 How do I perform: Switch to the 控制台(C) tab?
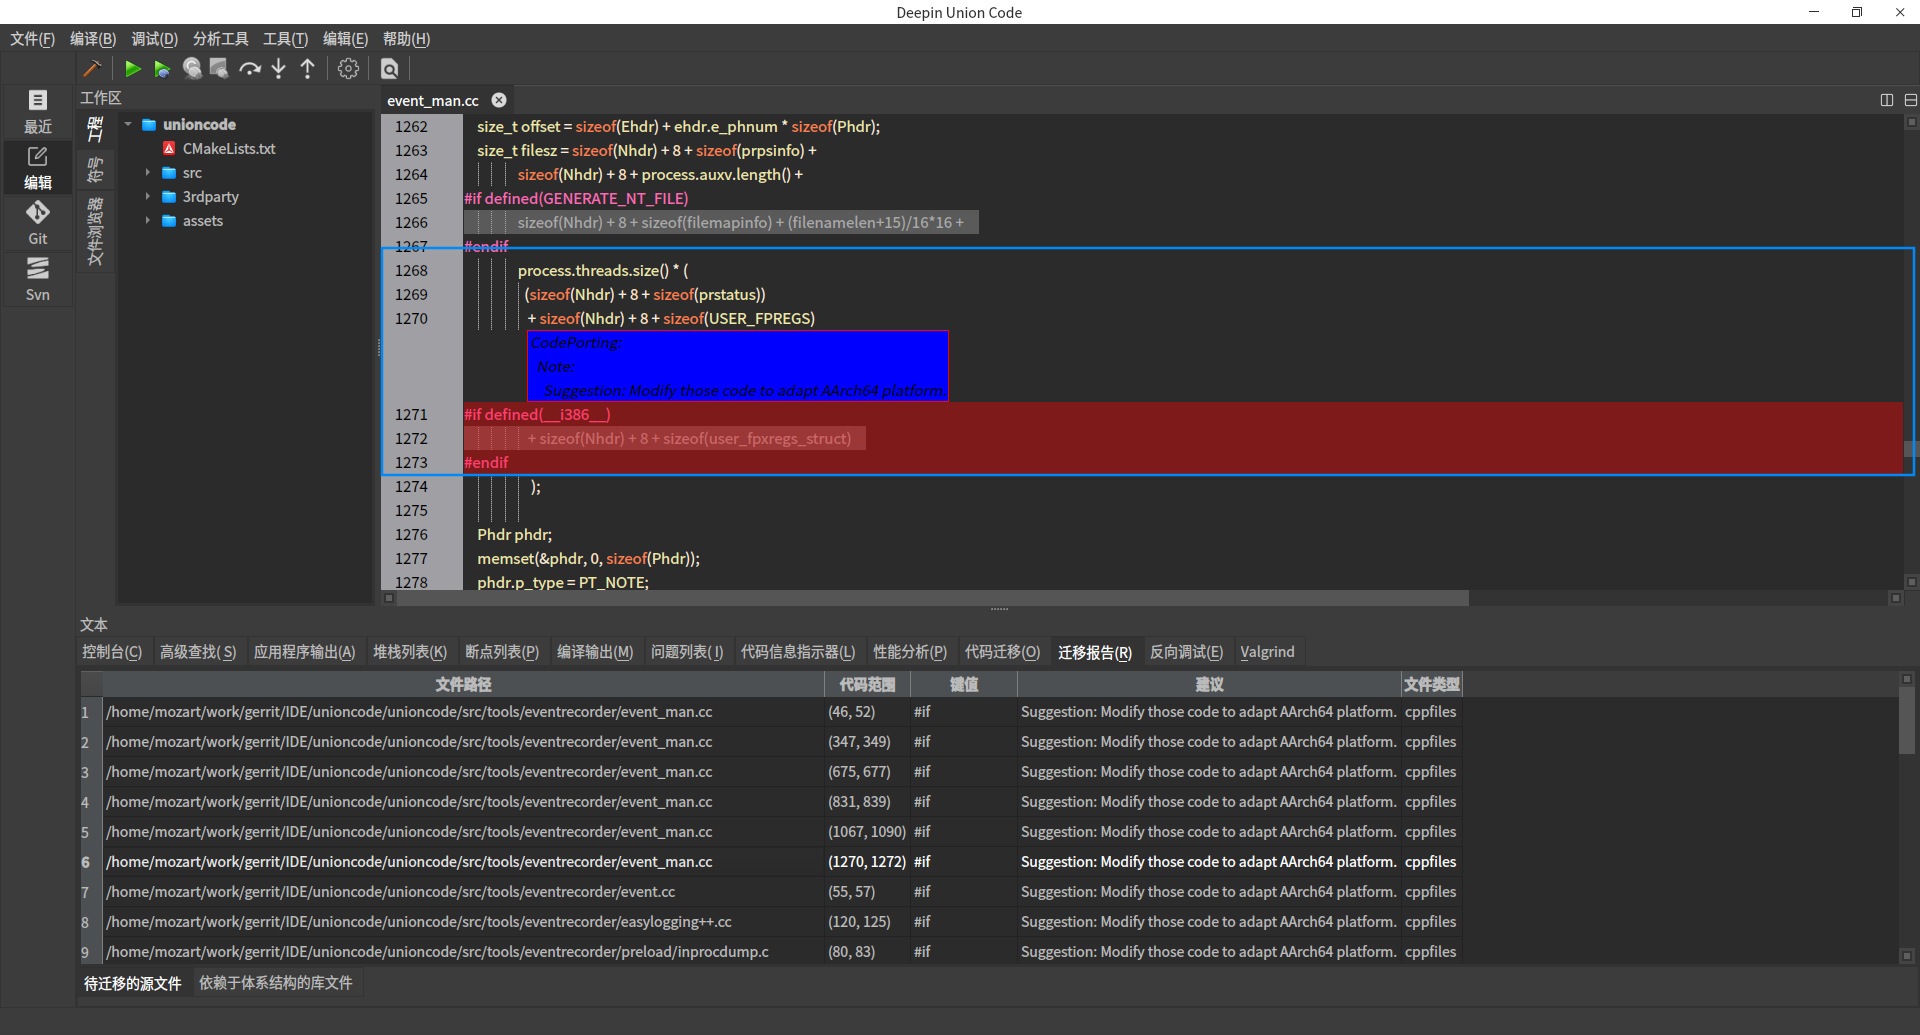[112, 652]
